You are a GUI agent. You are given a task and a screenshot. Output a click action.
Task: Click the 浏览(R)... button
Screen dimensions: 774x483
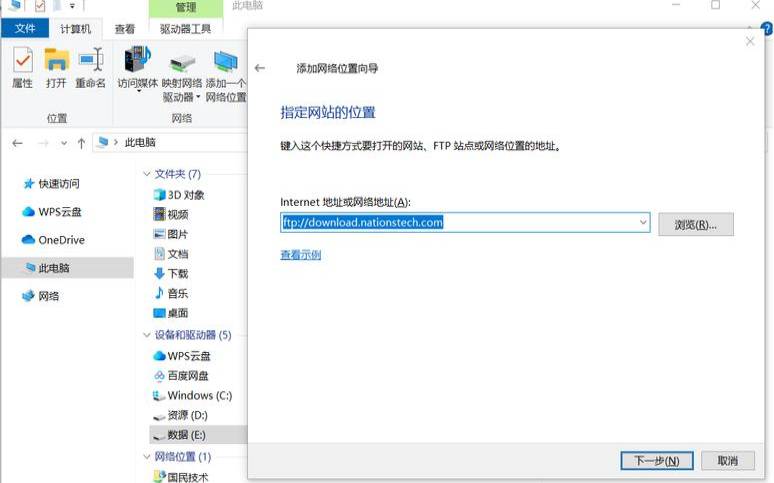pyautogui.click(x=696, y=224)
